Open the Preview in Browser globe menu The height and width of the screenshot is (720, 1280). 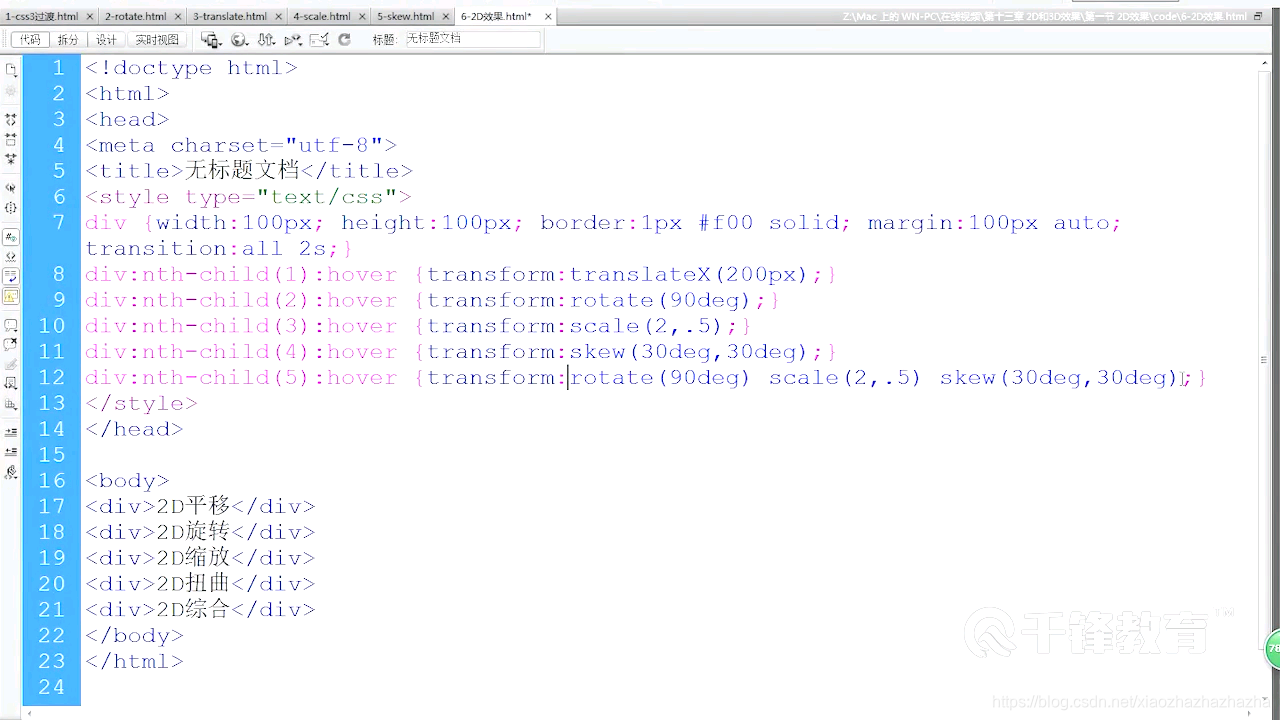240,40
